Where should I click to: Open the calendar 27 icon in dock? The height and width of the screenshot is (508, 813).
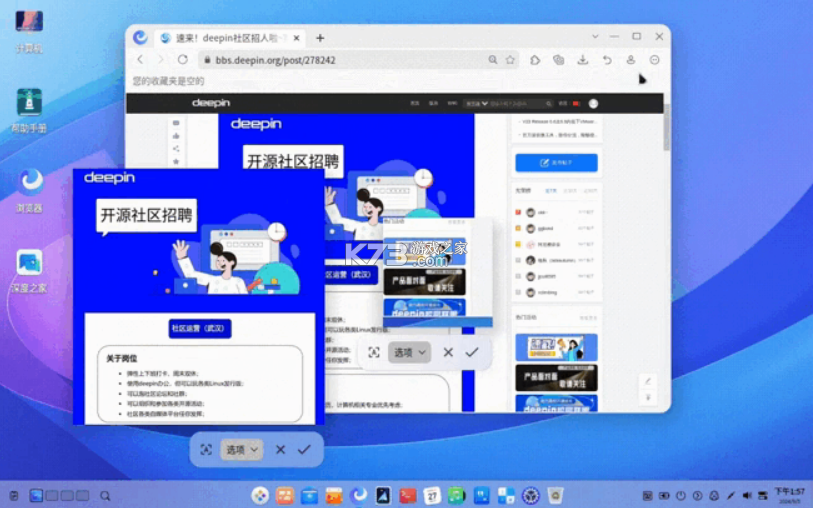tap(431, 496)
